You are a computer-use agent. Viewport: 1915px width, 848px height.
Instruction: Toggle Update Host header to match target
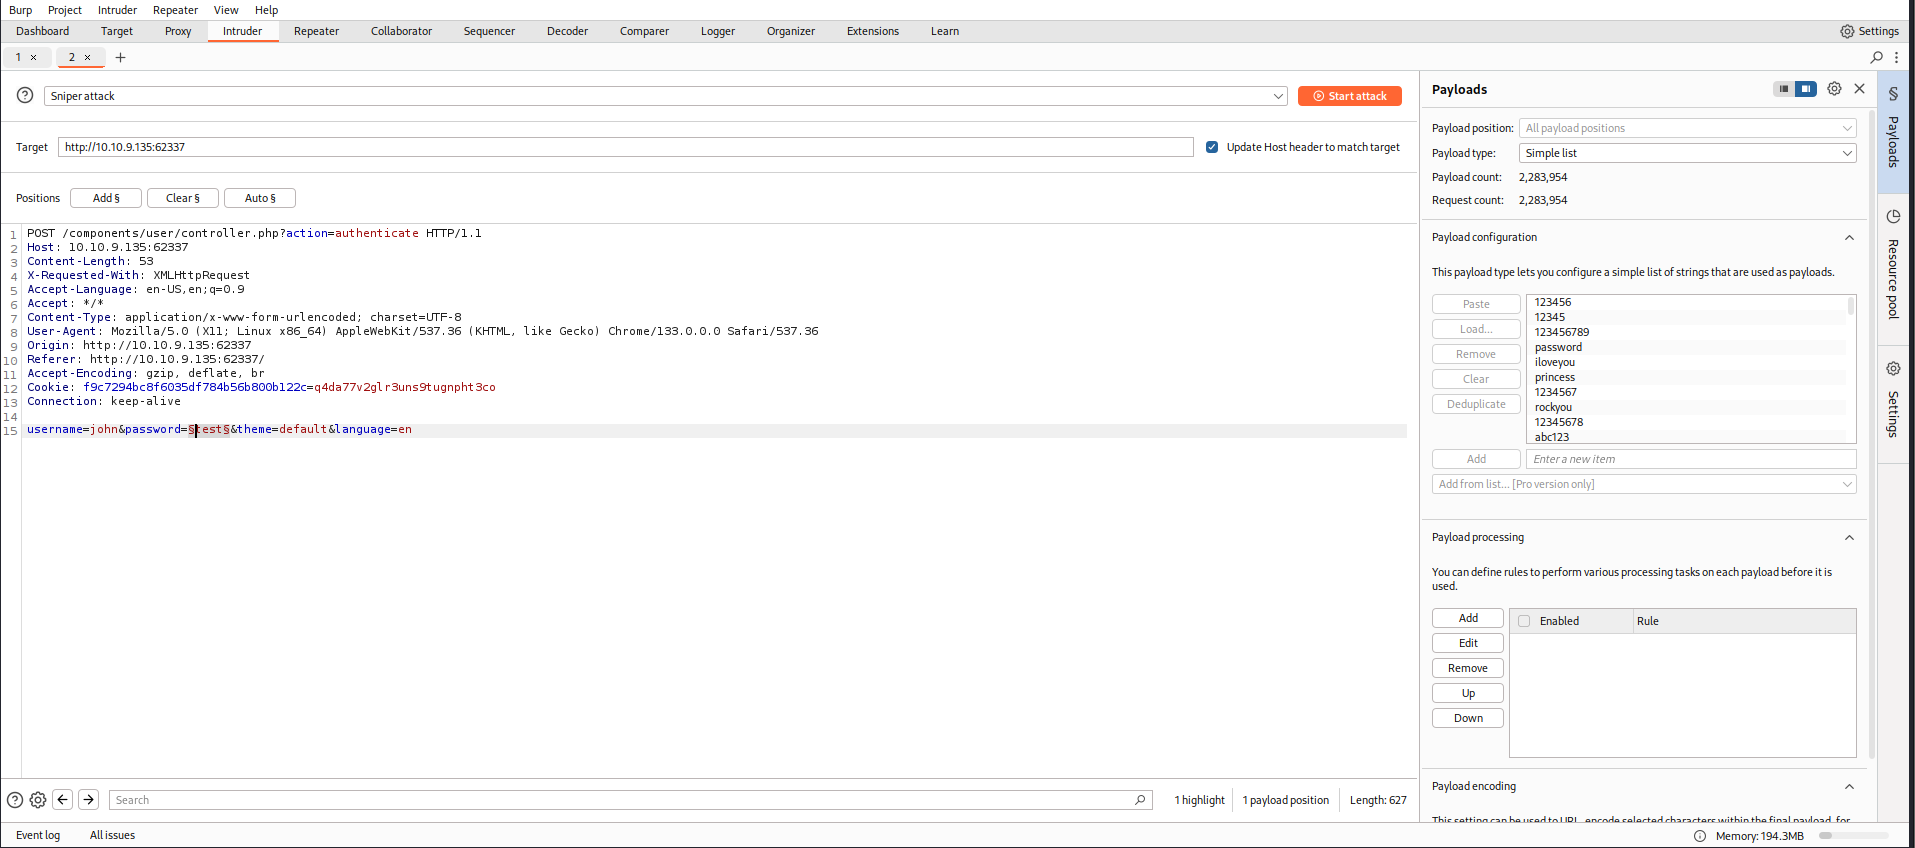click(1212, 147)
